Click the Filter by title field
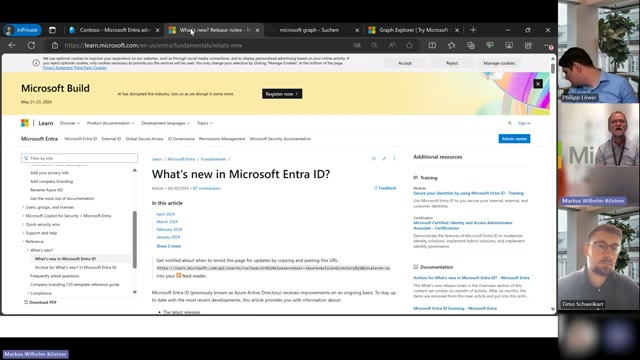This screenshot has height=360, width=640. [x=80, y=158]
